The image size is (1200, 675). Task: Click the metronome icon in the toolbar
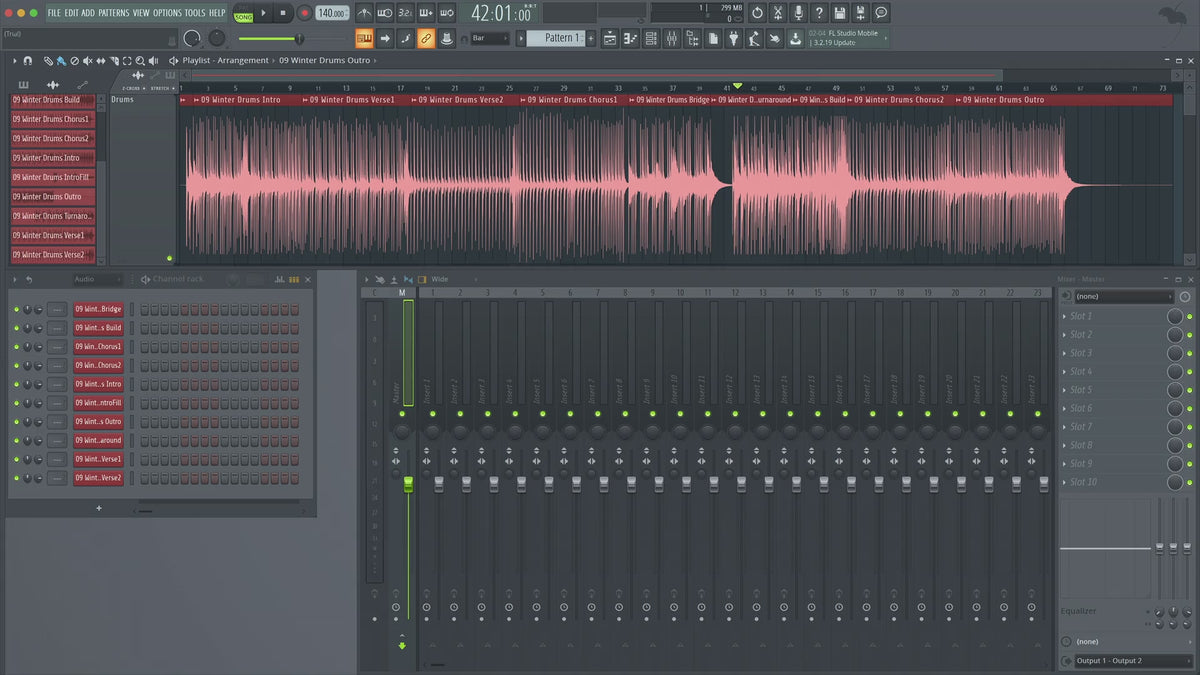364,13
